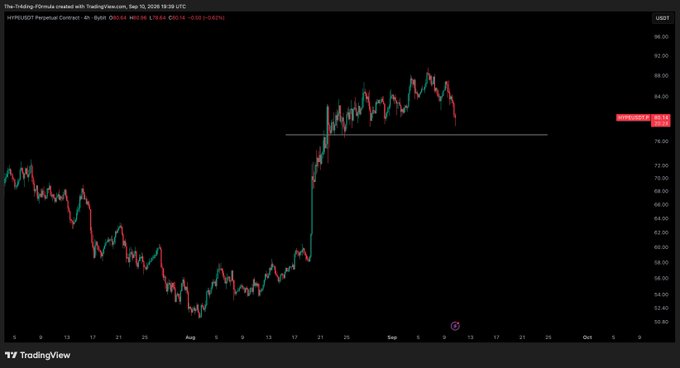Click the red HYPEUSDT.P price axis label
The width and height of the screenshot is (680, 368).
pos(634,117)
